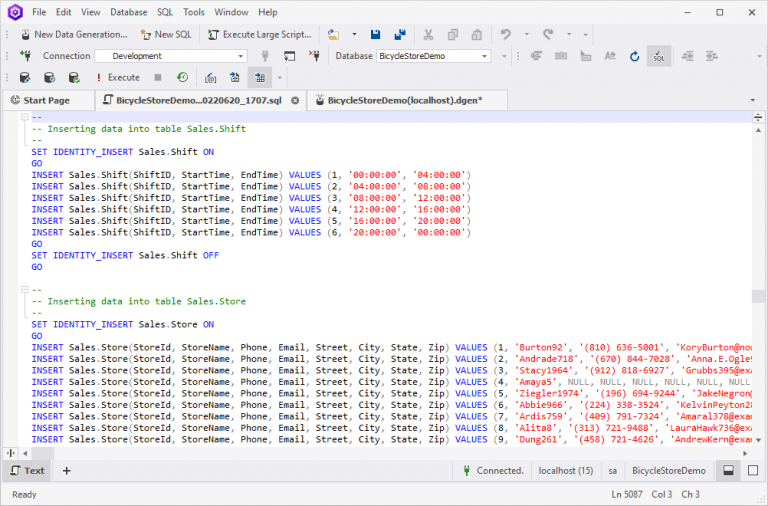Open the Help menu

[267, 12]
